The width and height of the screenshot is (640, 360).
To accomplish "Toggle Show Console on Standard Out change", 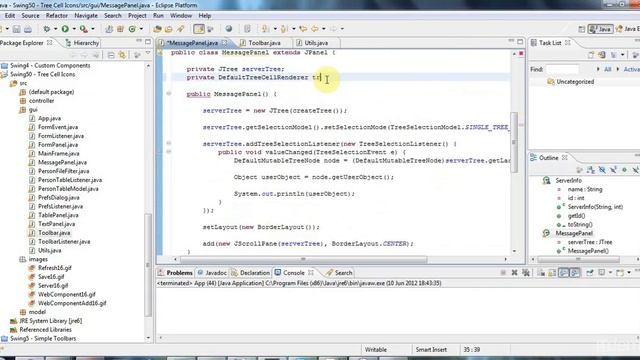I will (564, 273).
